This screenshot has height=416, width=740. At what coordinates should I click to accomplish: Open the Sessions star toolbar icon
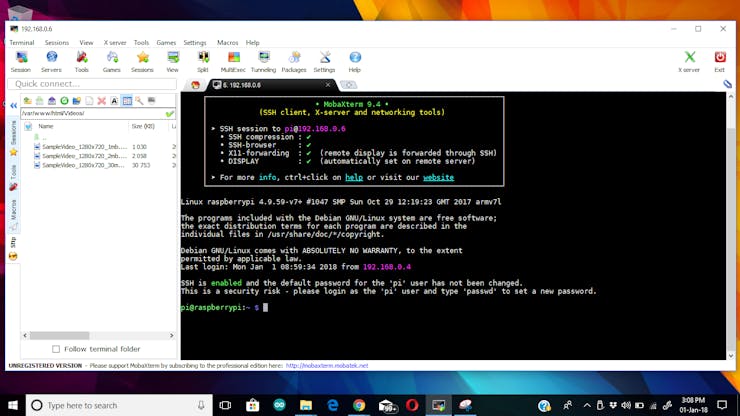tap(142, 62)
